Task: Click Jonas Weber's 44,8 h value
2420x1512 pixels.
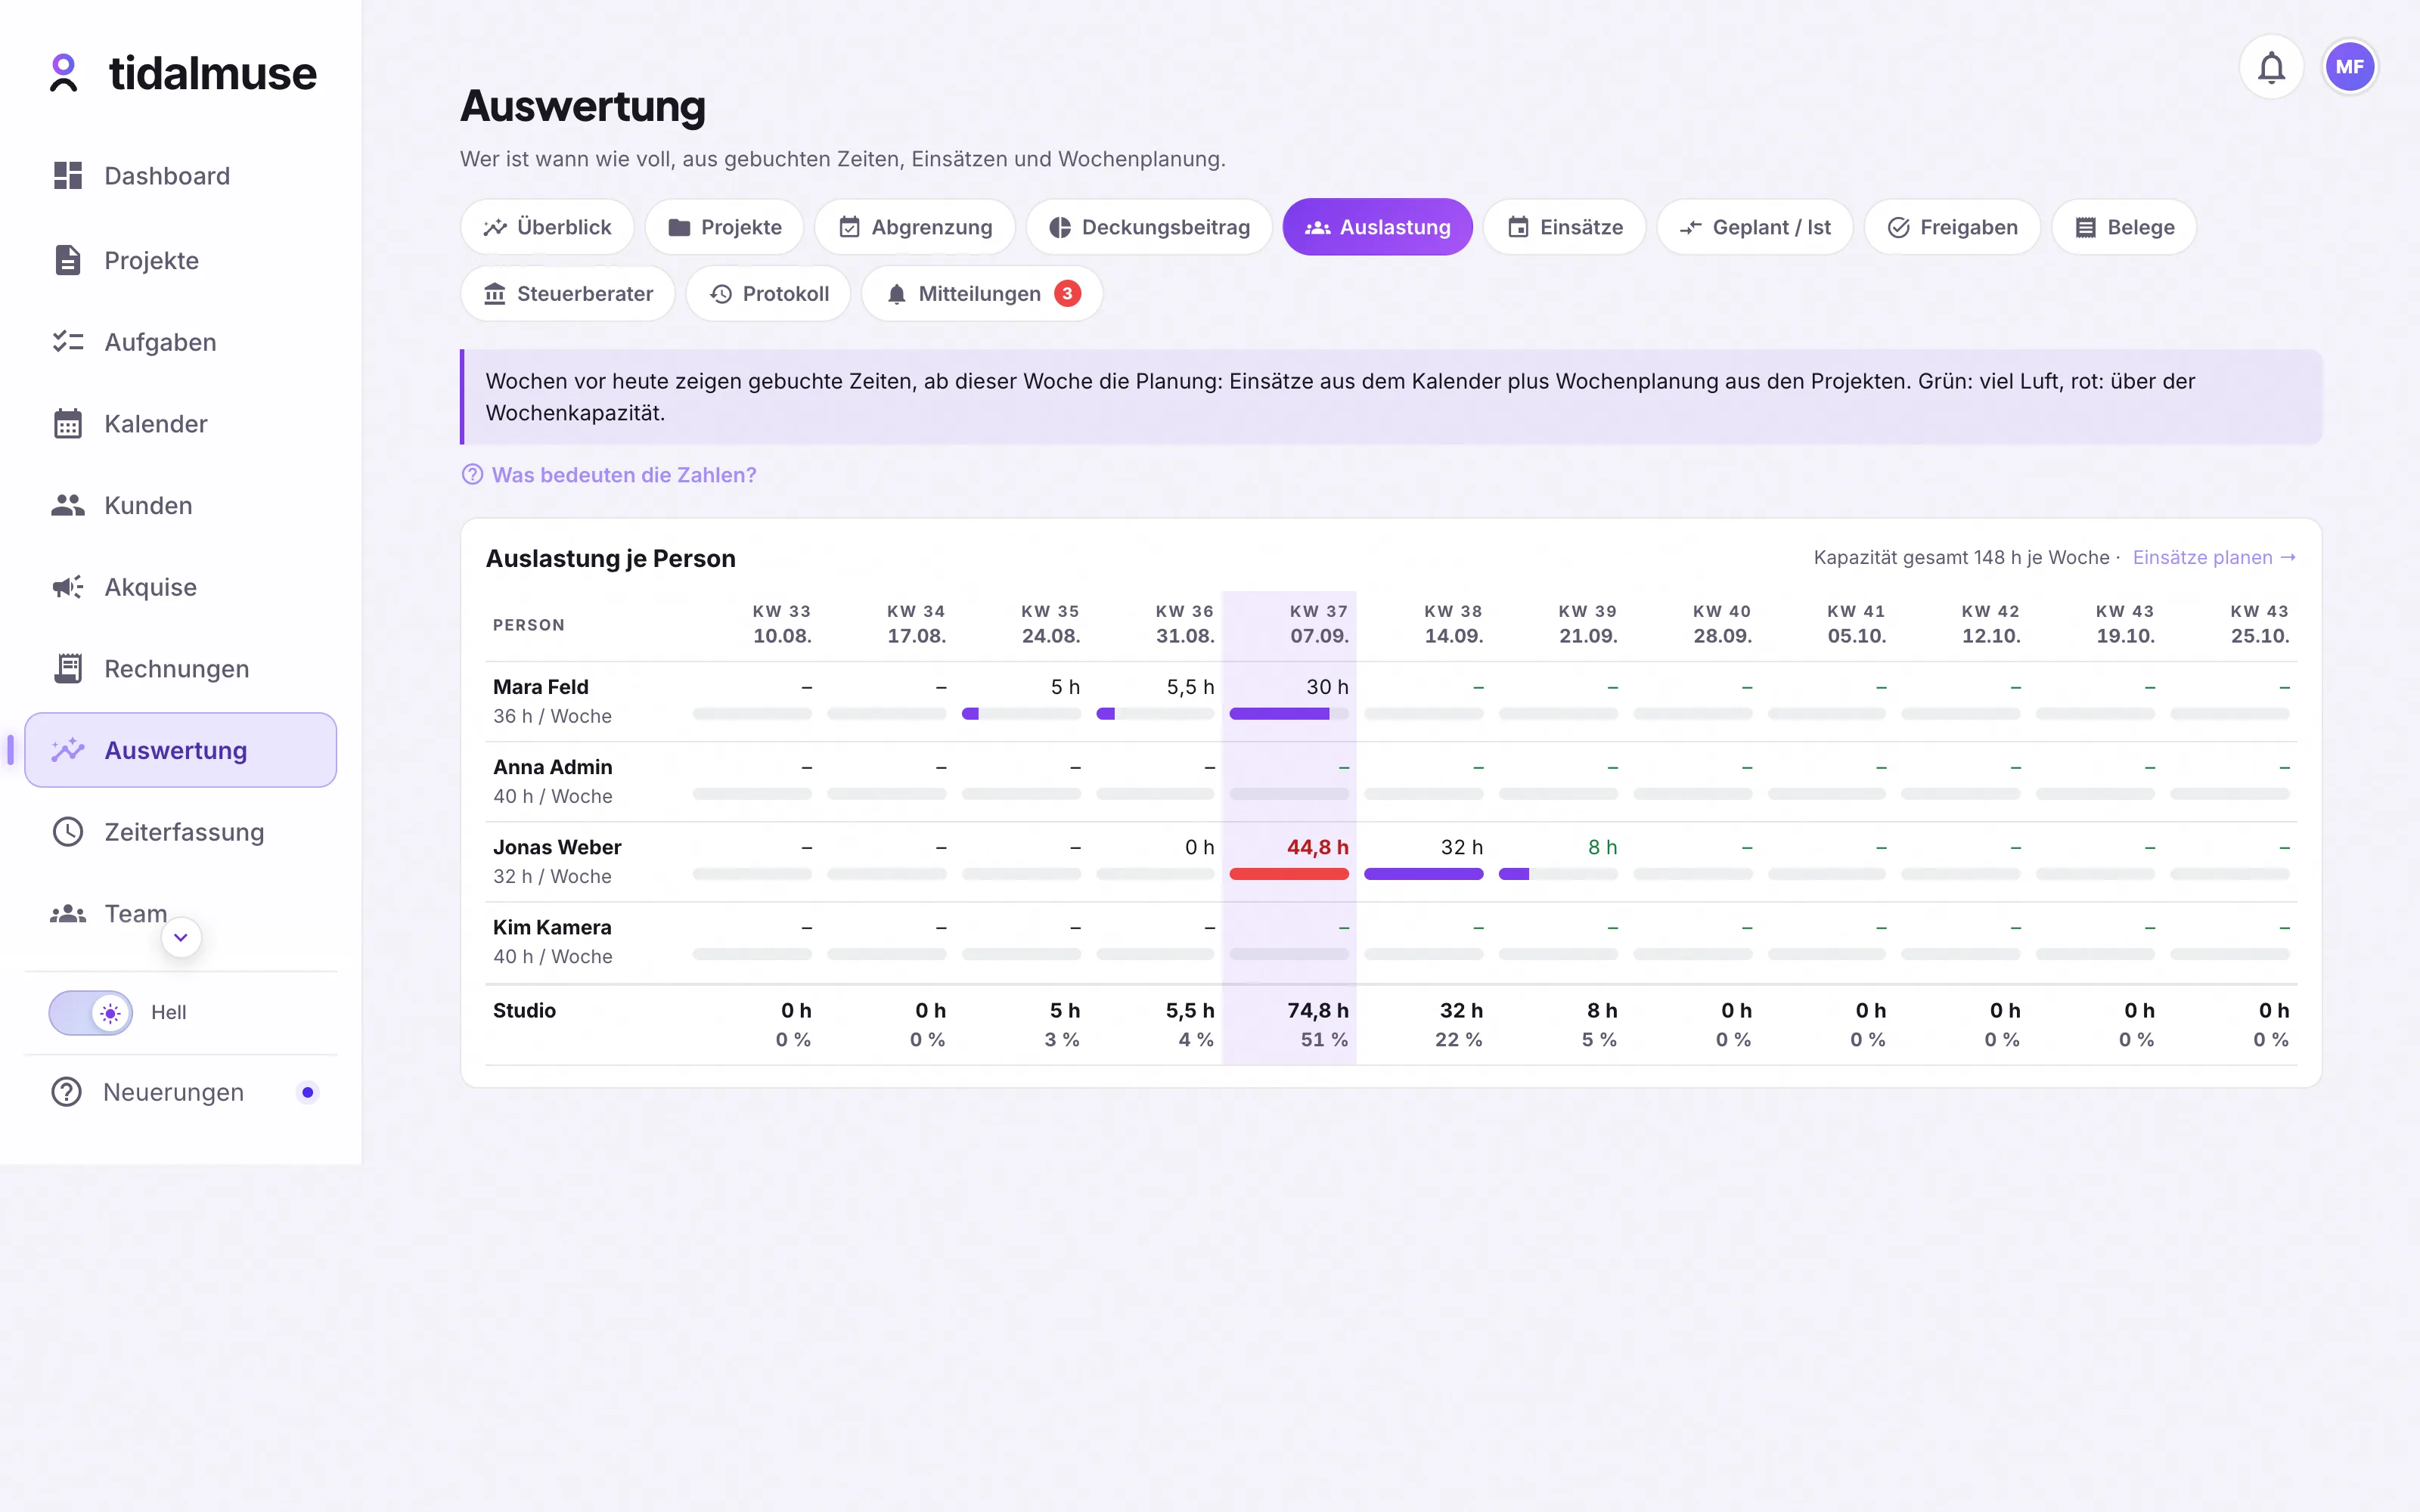Action: pos(1317,847)
